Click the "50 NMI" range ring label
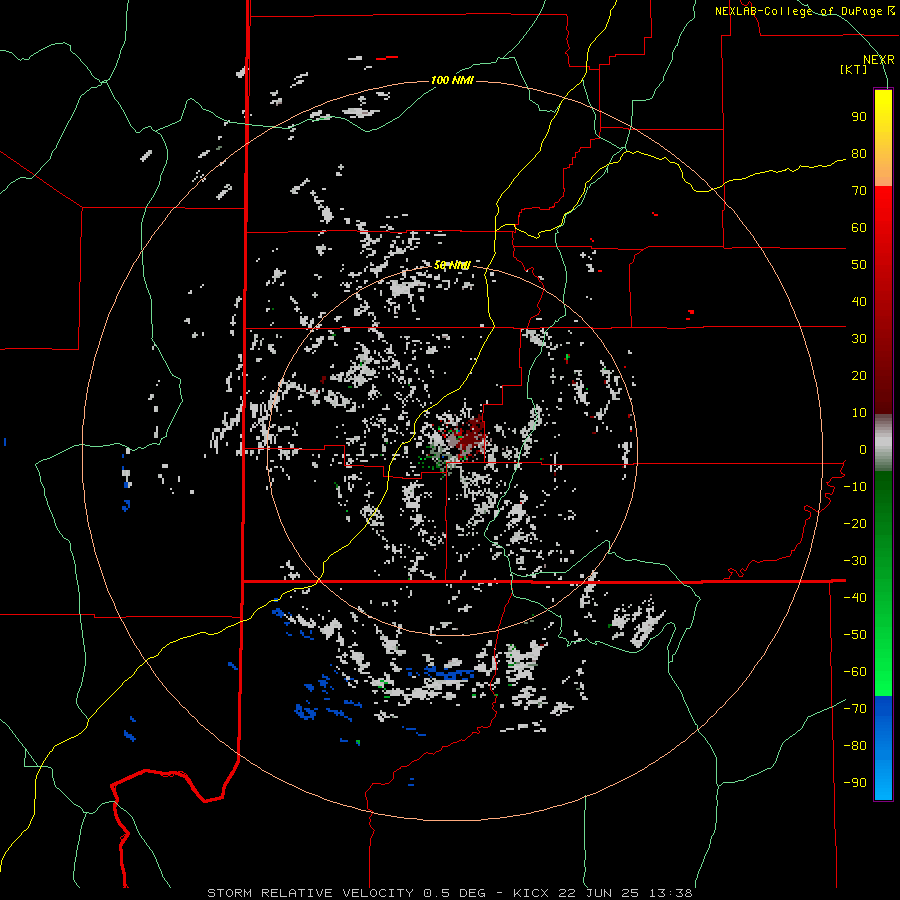This screenshot has width=900, height=900. click(x=452, y=265)
